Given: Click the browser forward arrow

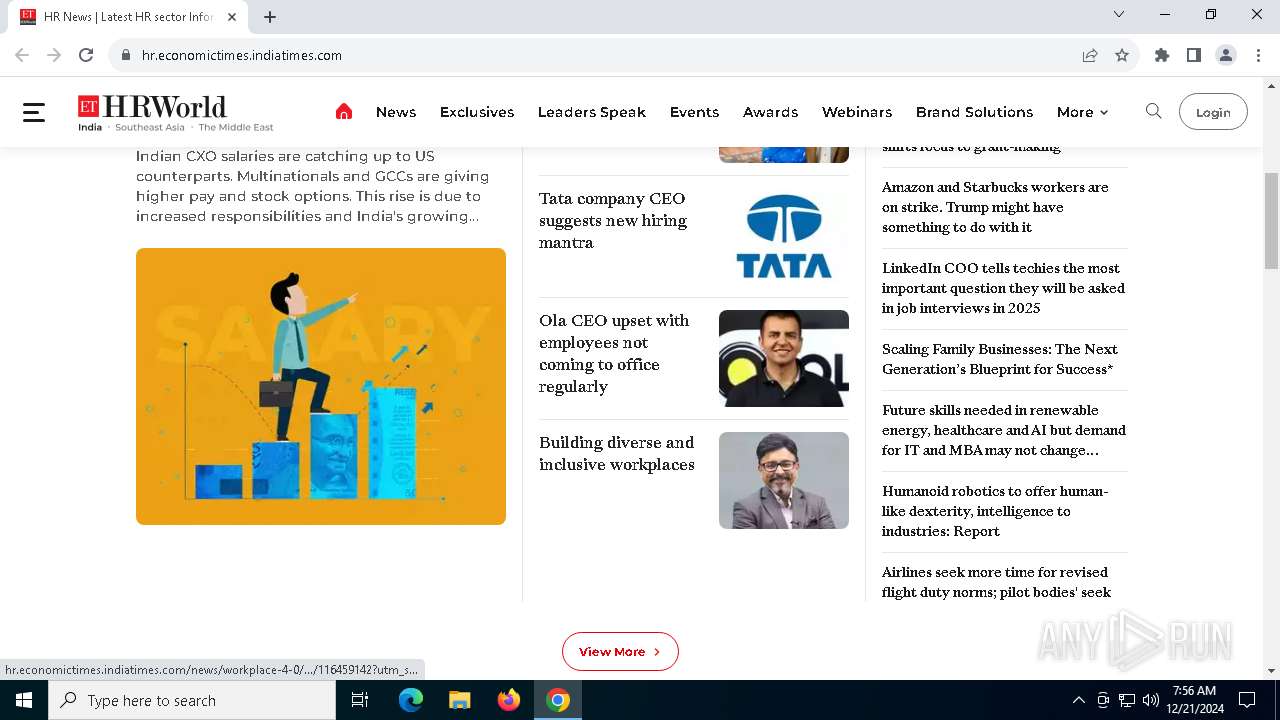Looking at the screenshot, I should (54, 55).
